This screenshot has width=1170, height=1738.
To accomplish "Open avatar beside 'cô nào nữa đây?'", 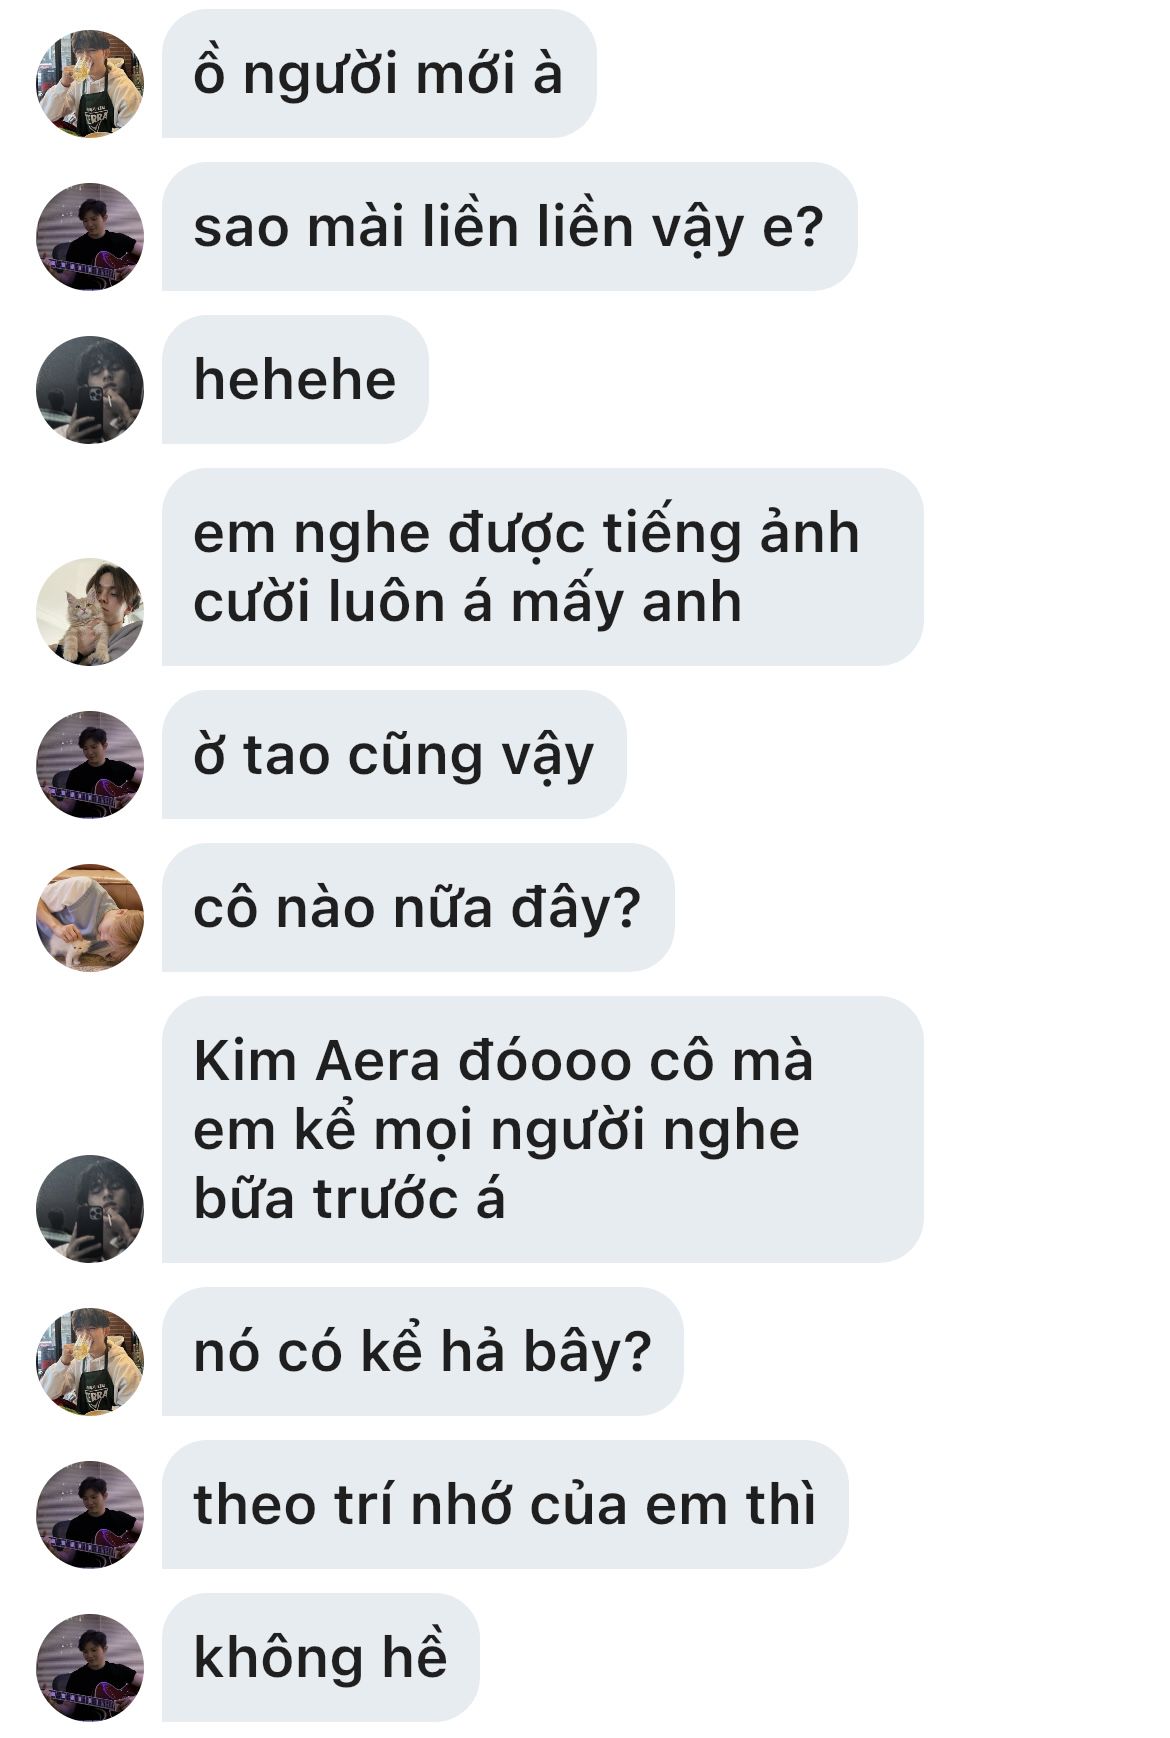I will click(90, 917).
